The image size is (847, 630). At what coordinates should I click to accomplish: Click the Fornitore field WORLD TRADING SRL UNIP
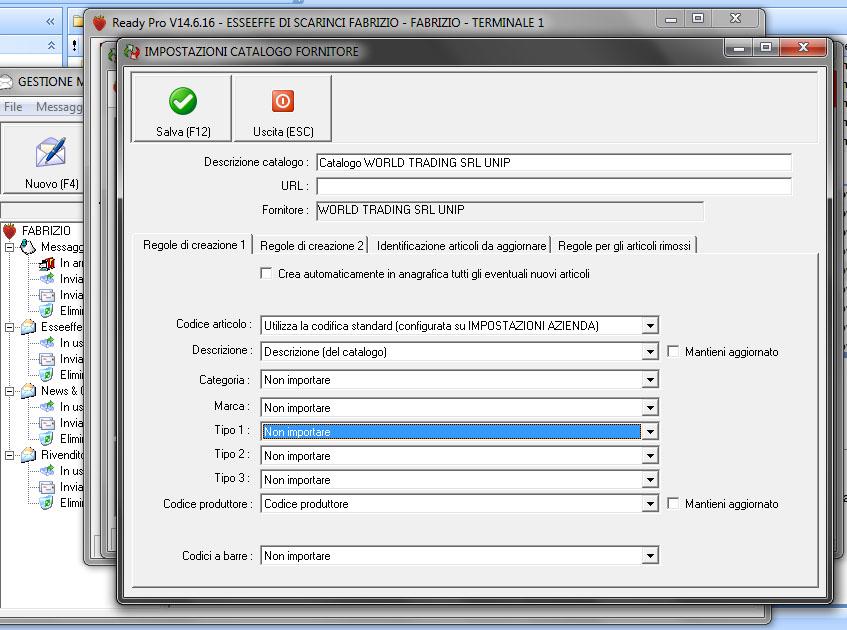point(509,210)
